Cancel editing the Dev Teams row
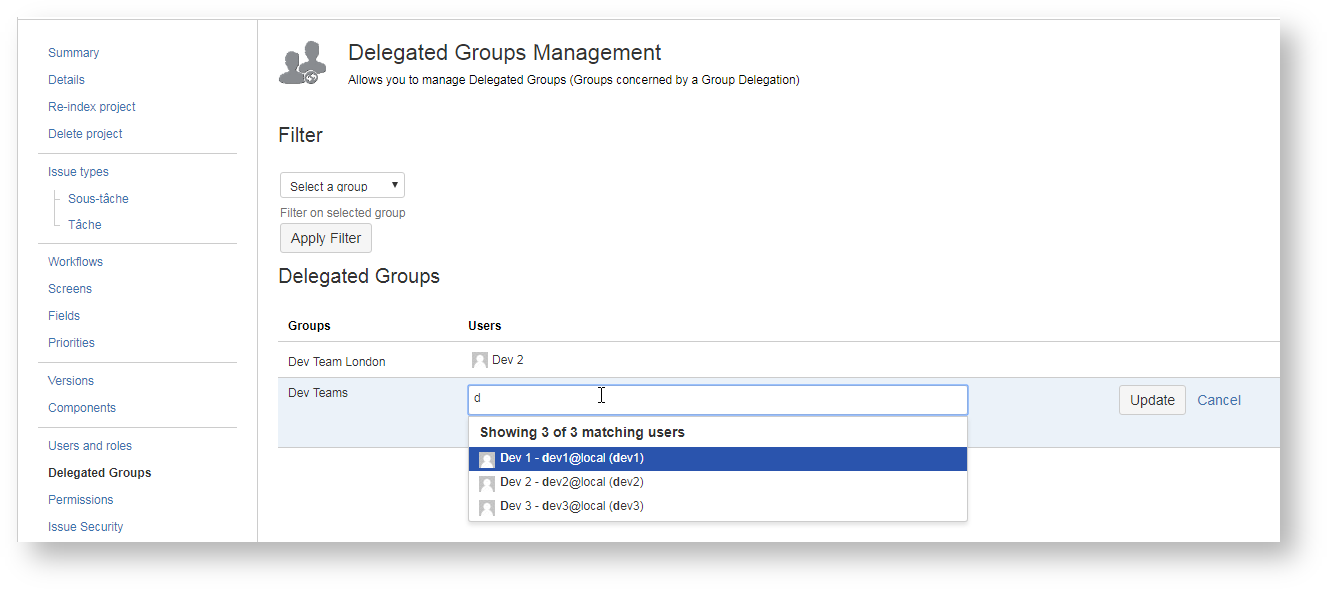 [x=1218, y=400]
